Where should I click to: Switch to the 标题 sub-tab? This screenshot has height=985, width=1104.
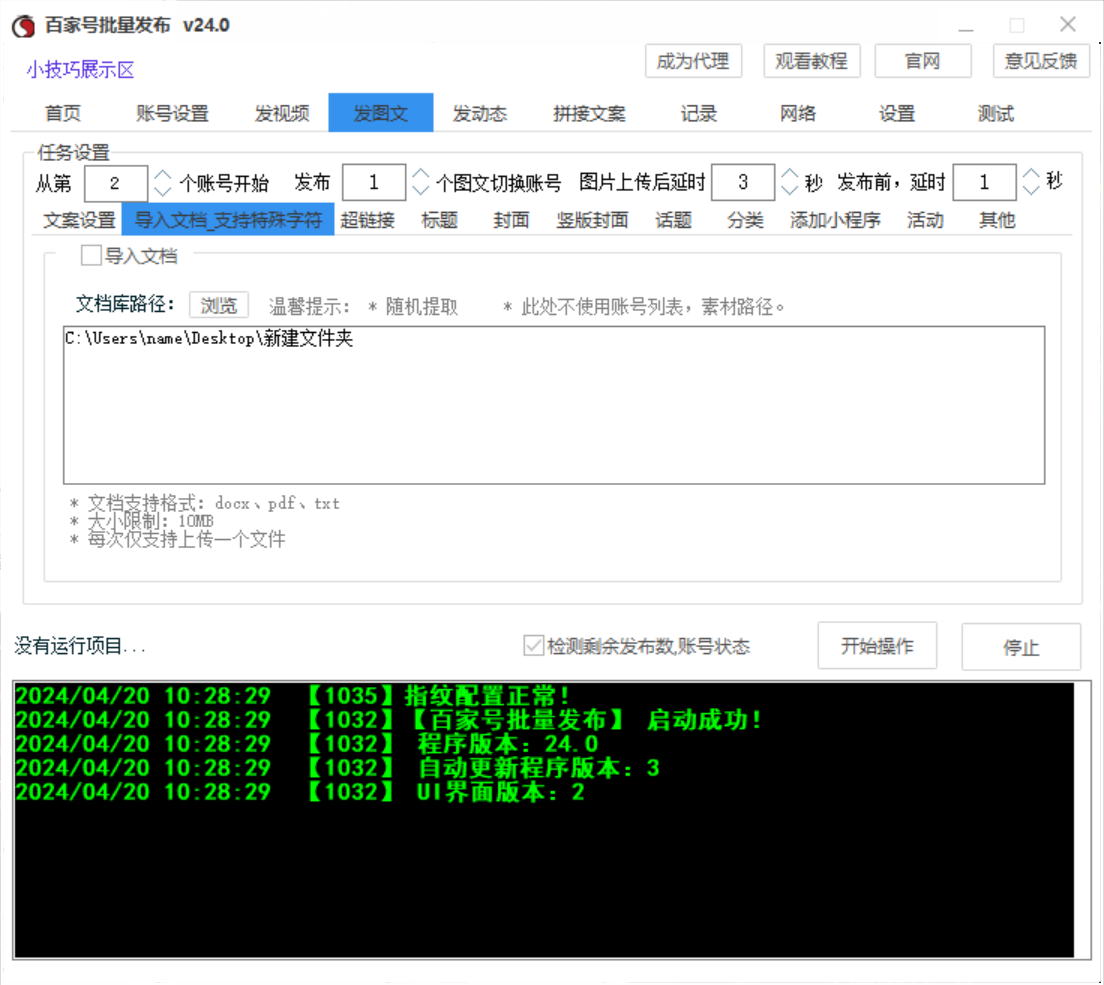(x=439, y=220)
